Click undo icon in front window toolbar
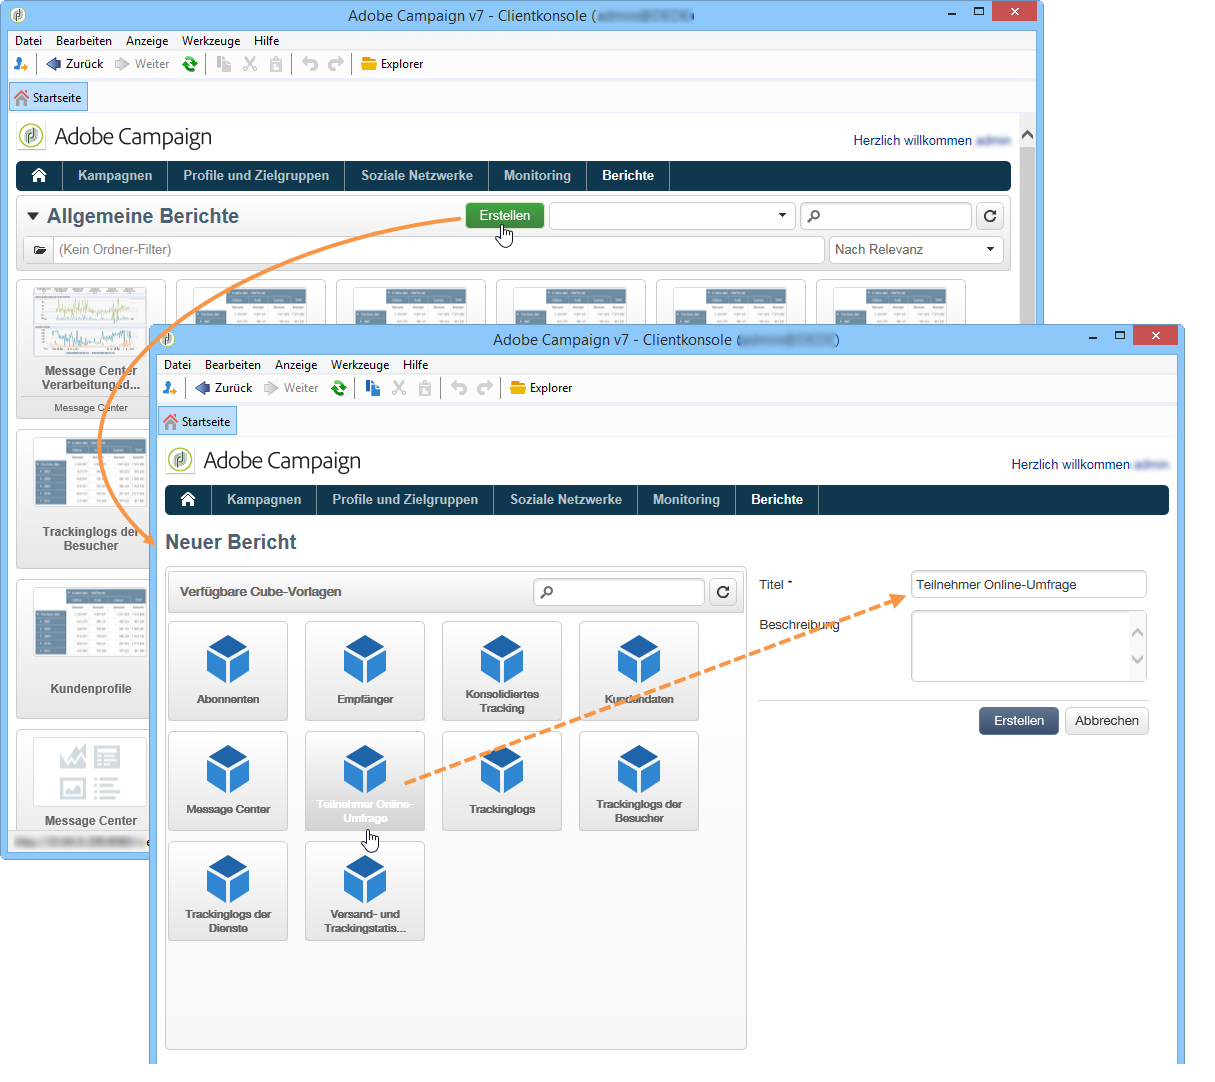 pos(459,388)
